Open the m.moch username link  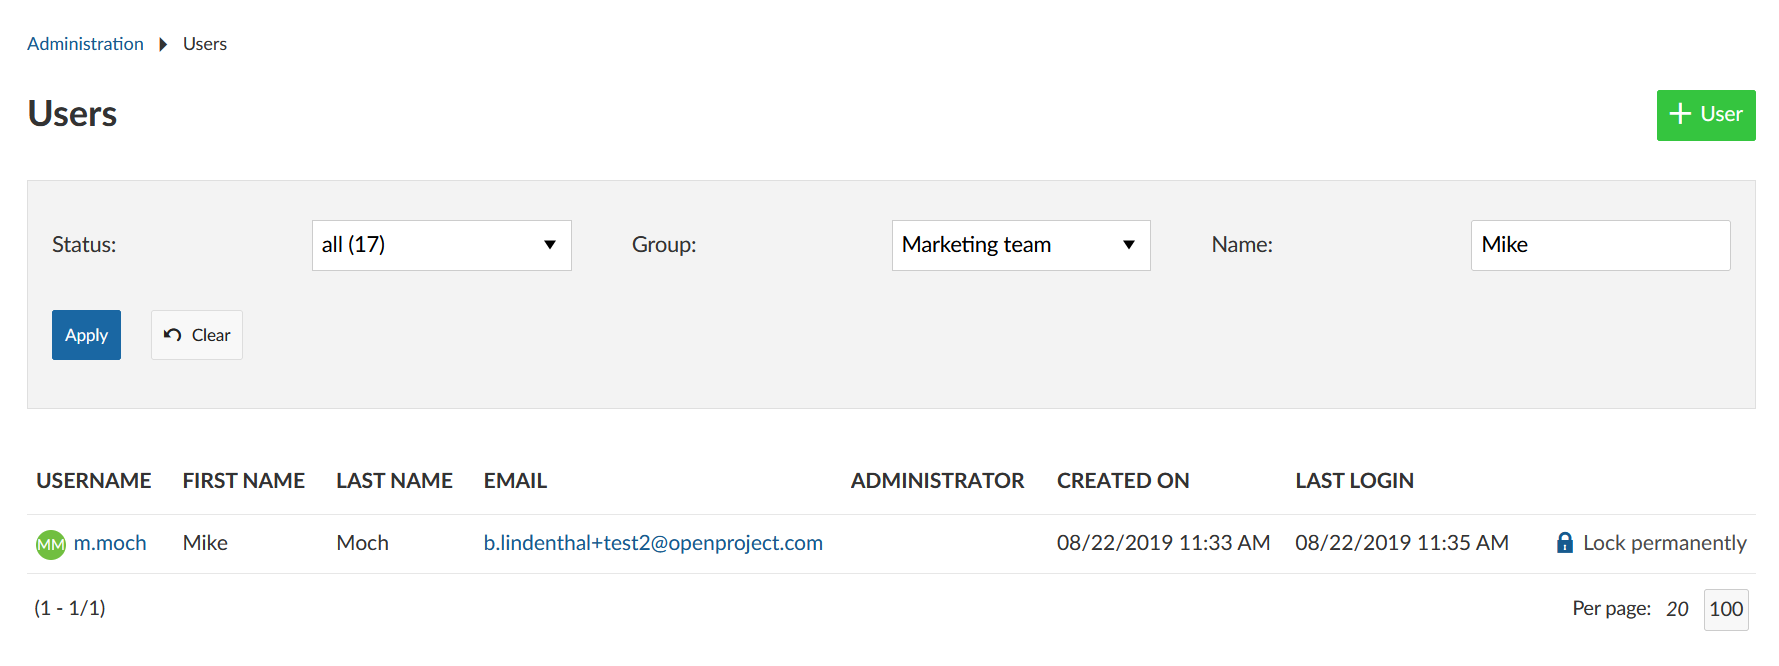110,543
